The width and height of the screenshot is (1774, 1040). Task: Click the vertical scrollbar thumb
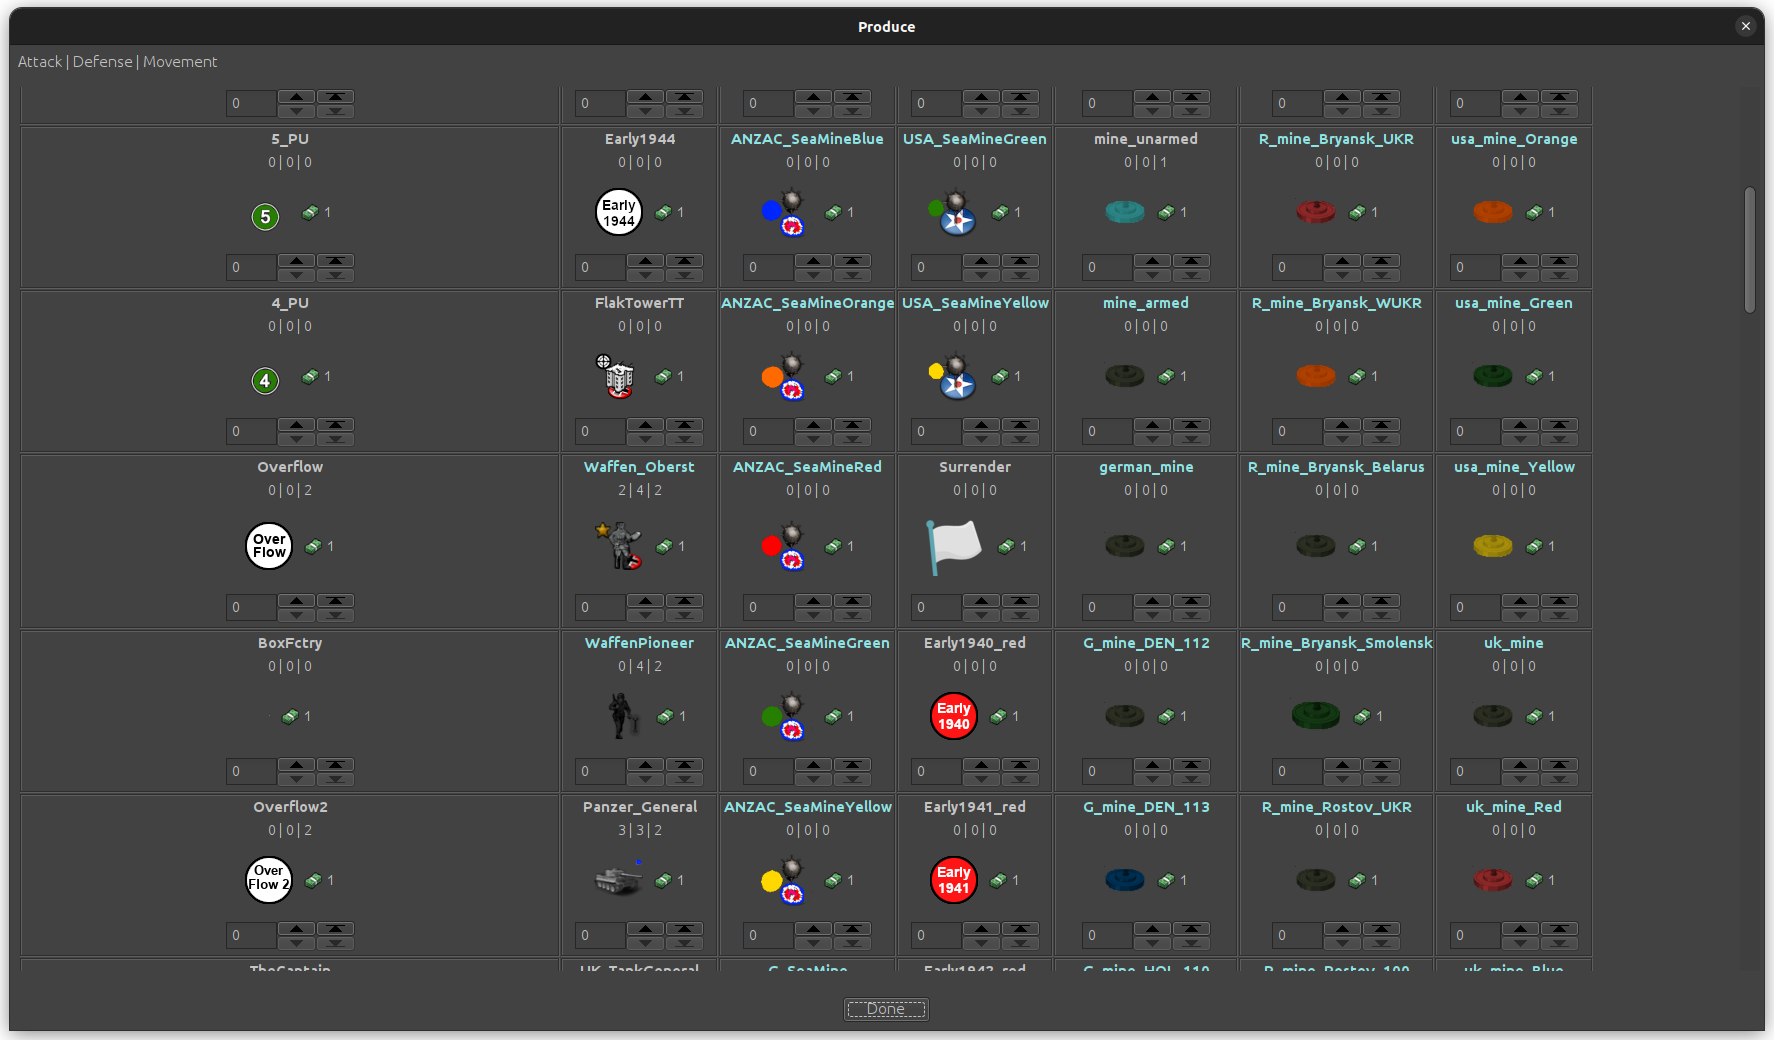(1749, 250)
